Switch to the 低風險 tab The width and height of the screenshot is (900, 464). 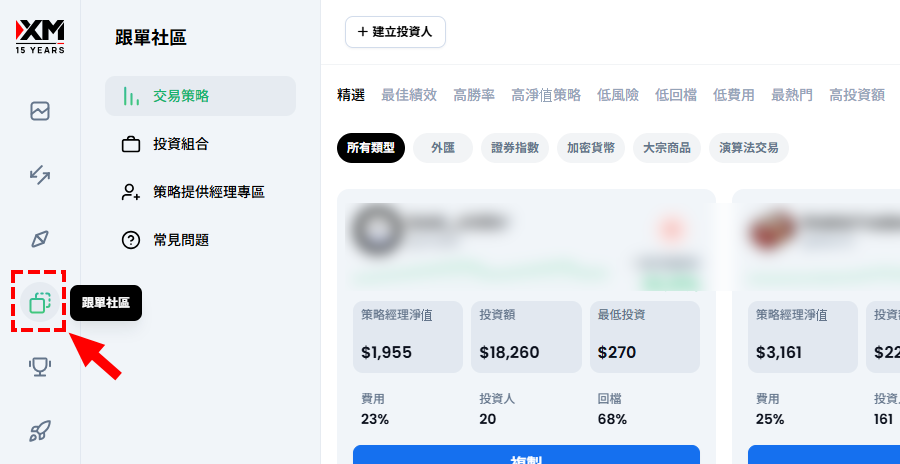coord(618,95)
